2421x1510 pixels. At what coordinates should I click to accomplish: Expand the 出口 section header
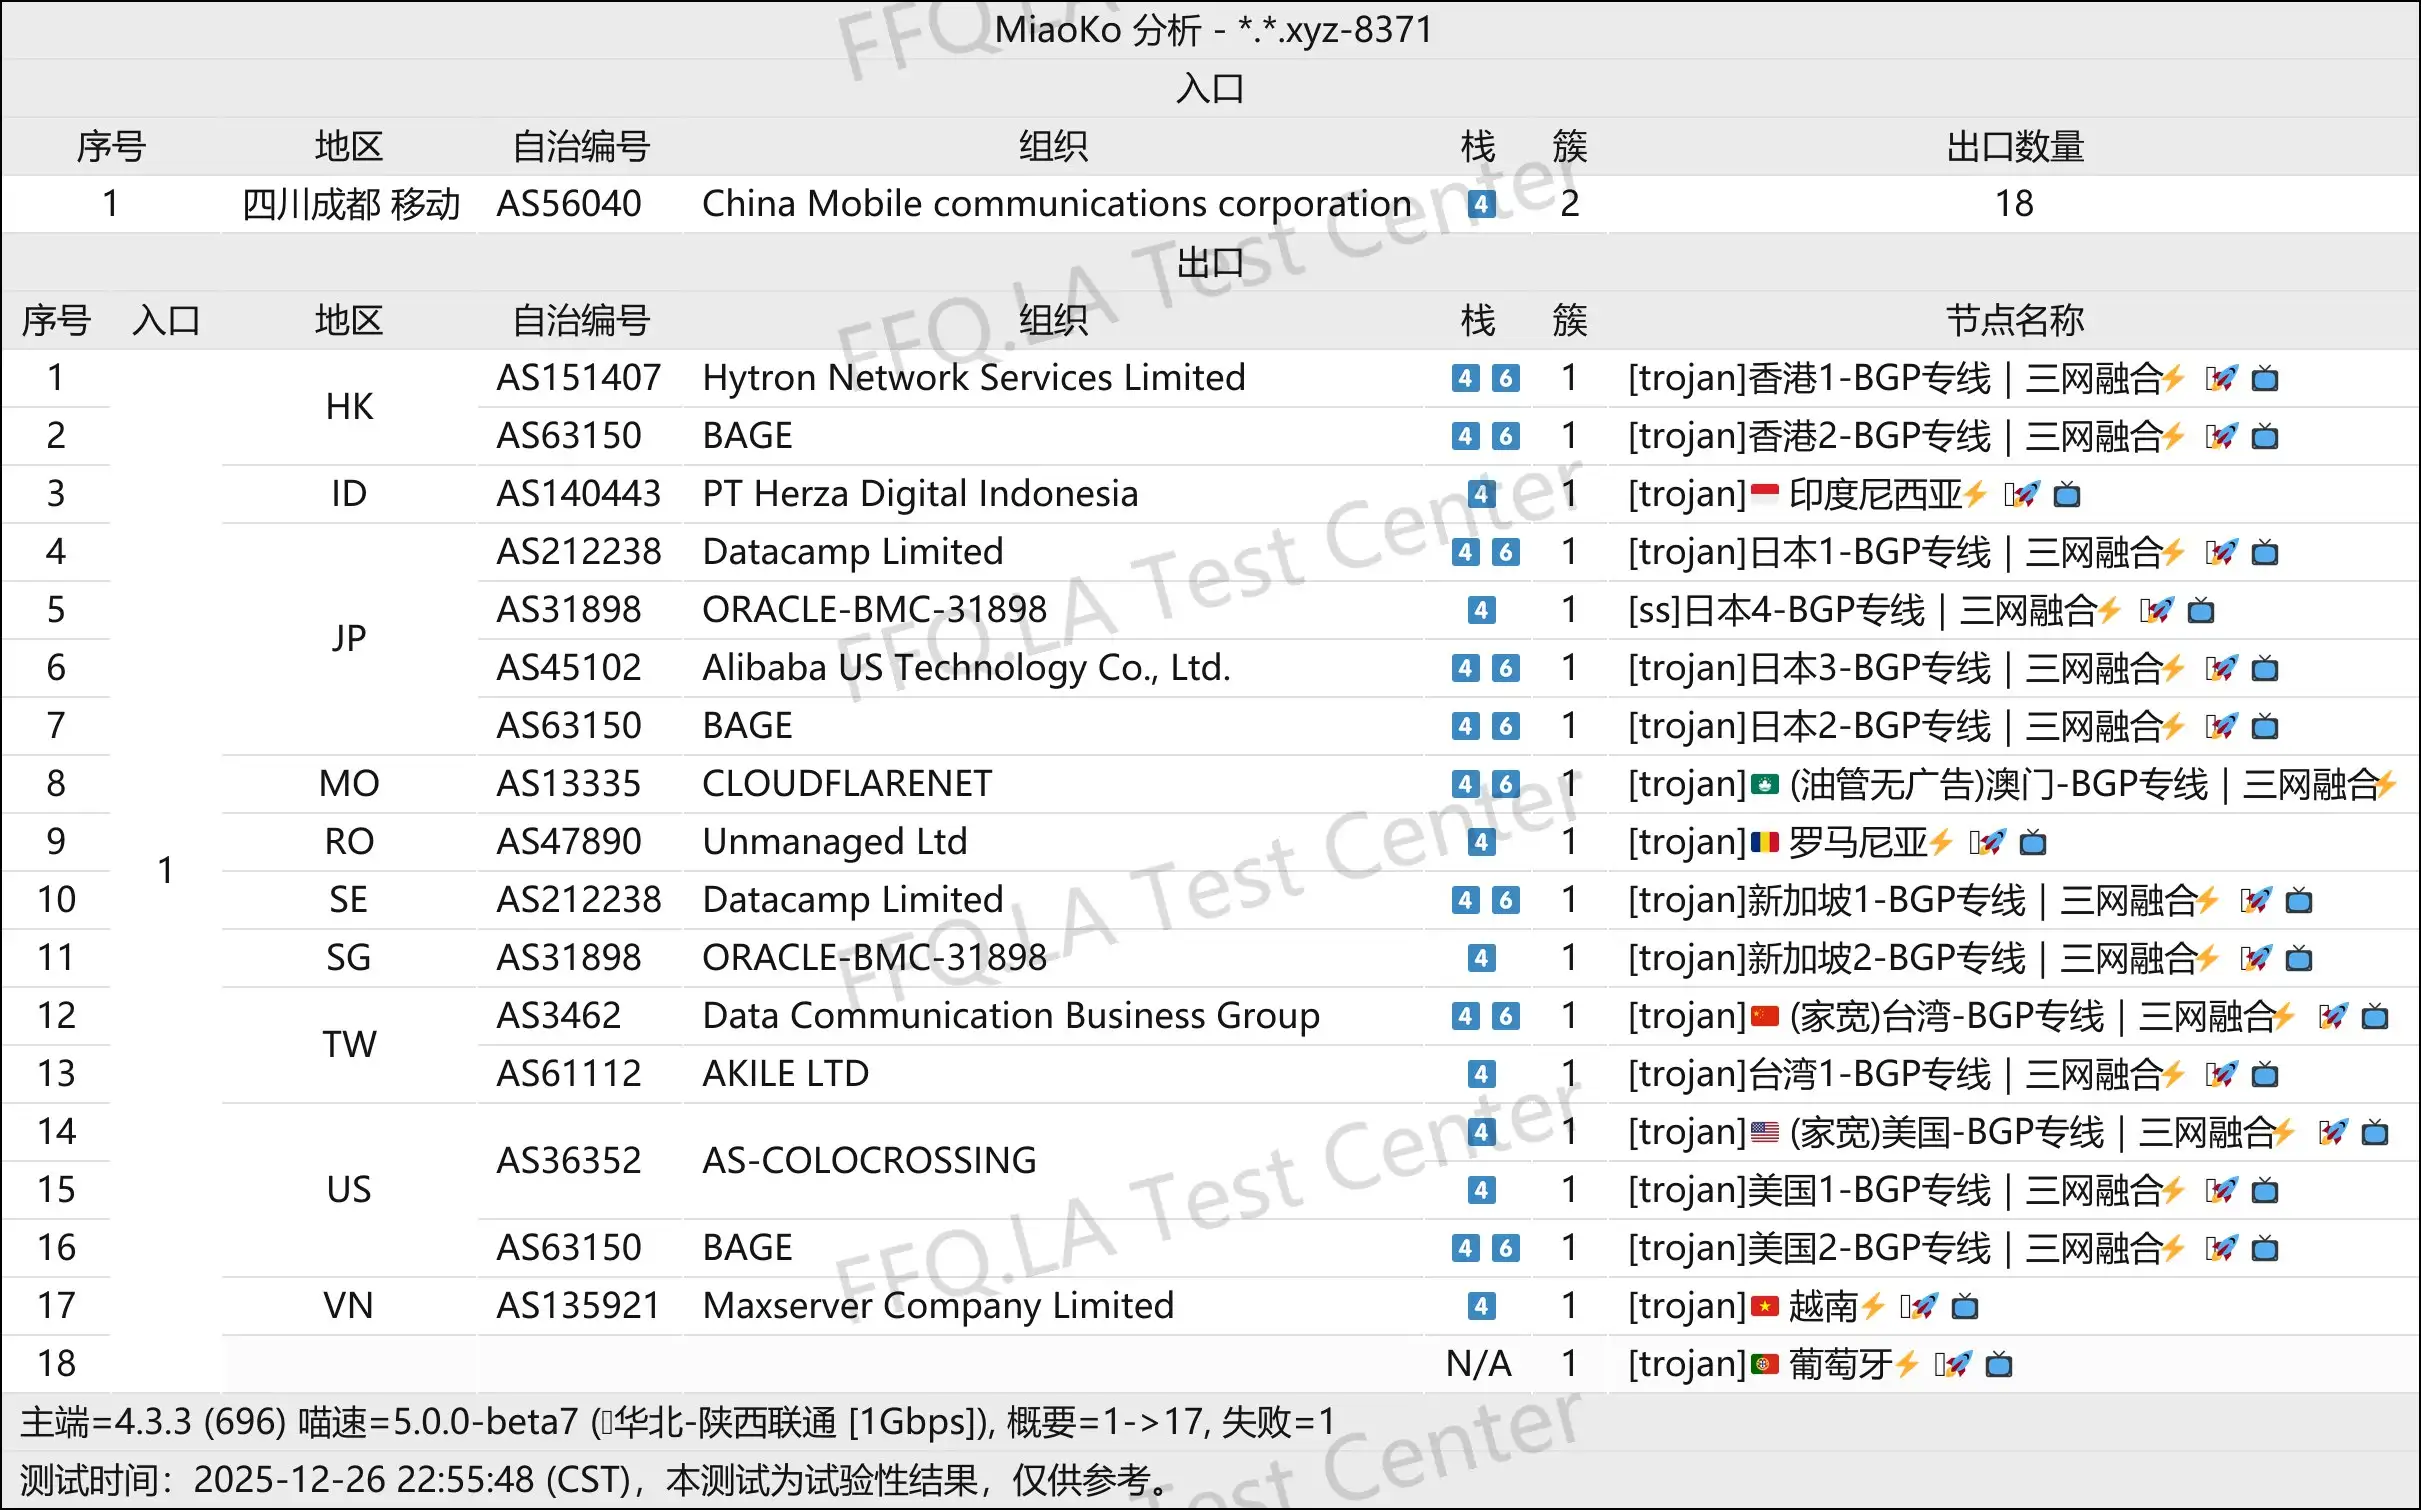coord(1210,263)
